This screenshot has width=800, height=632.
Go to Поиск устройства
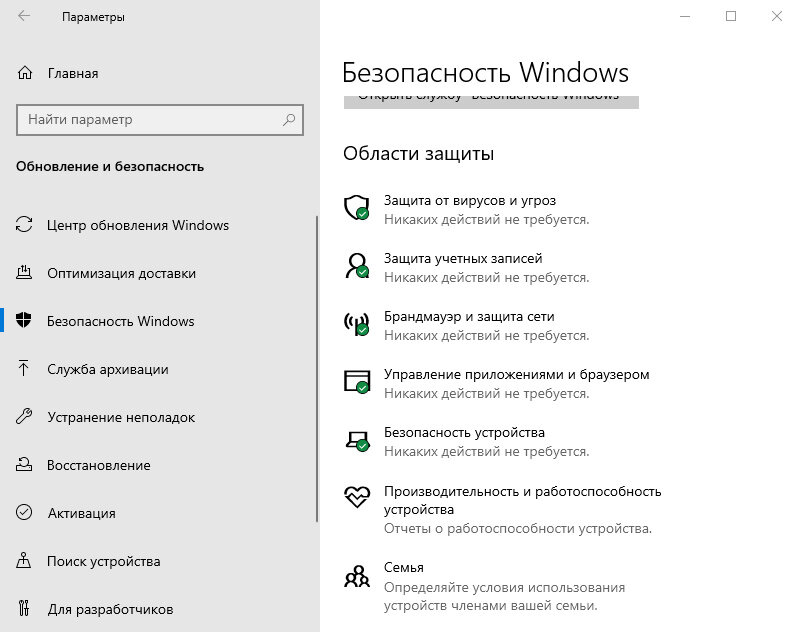tap(104, 561)
